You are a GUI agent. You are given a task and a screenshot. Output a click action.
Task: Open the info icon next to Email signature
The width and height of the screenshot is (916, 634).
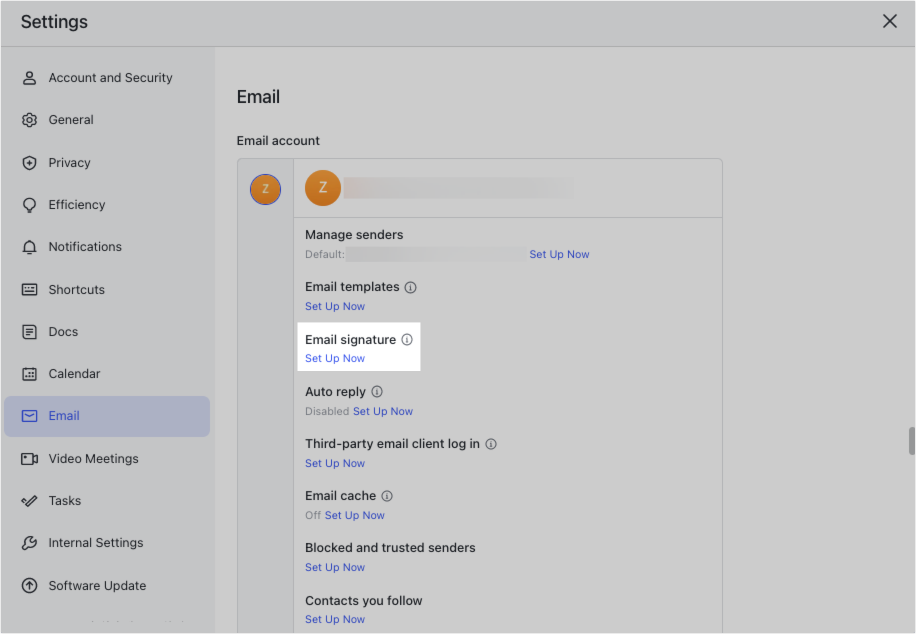[x=406, y=339]
